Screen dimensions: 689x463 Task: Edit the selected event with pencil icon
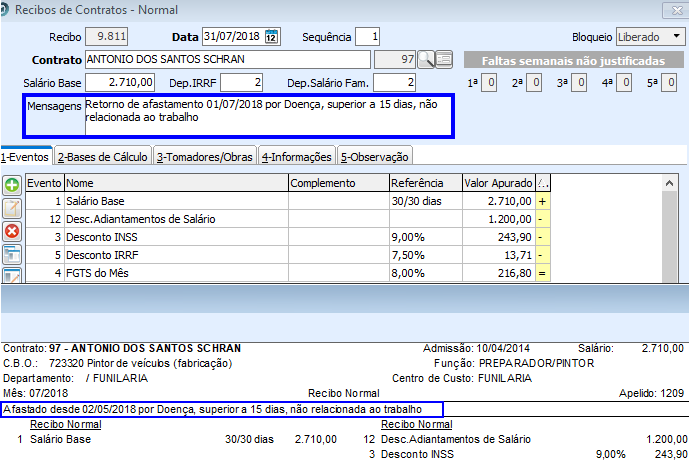coord(12,208)
